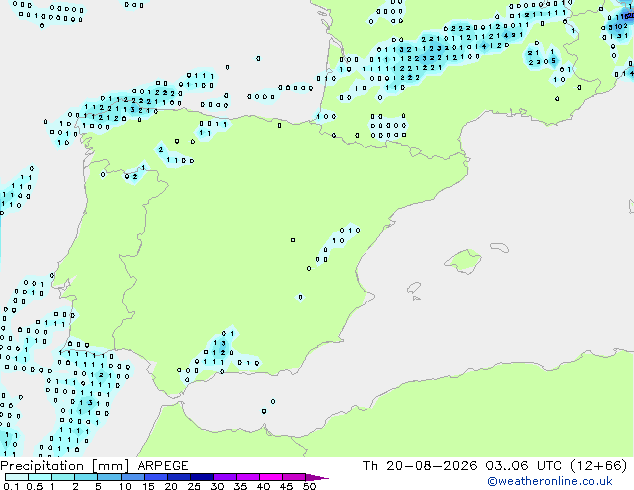Select the 2–5 mm legend color swatch
634x490 pixels.
(86, 477)
